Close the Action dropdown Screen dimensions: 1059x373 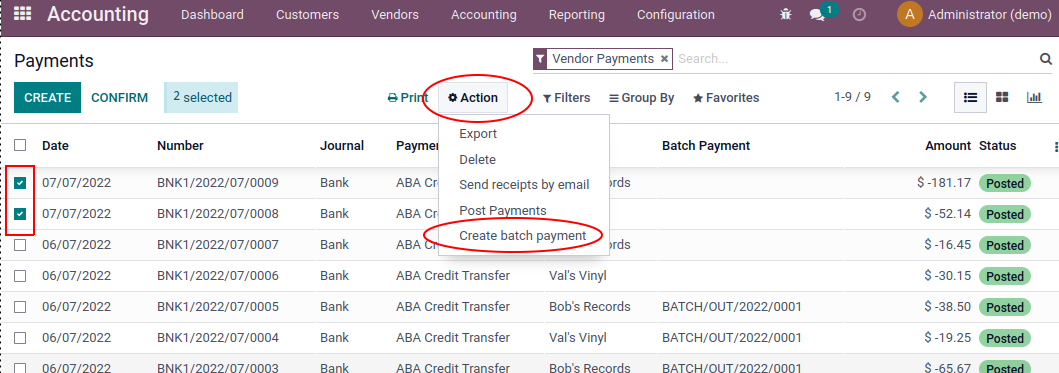[x=473, y=98]
